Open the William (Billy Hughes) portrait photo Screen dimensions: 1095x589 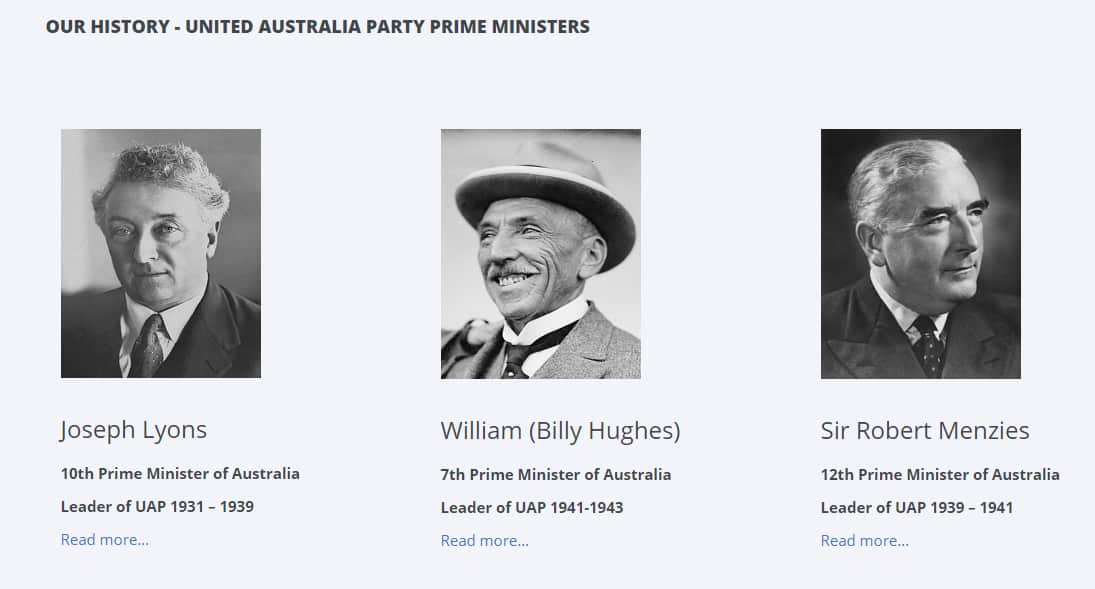tap(540, 252)
